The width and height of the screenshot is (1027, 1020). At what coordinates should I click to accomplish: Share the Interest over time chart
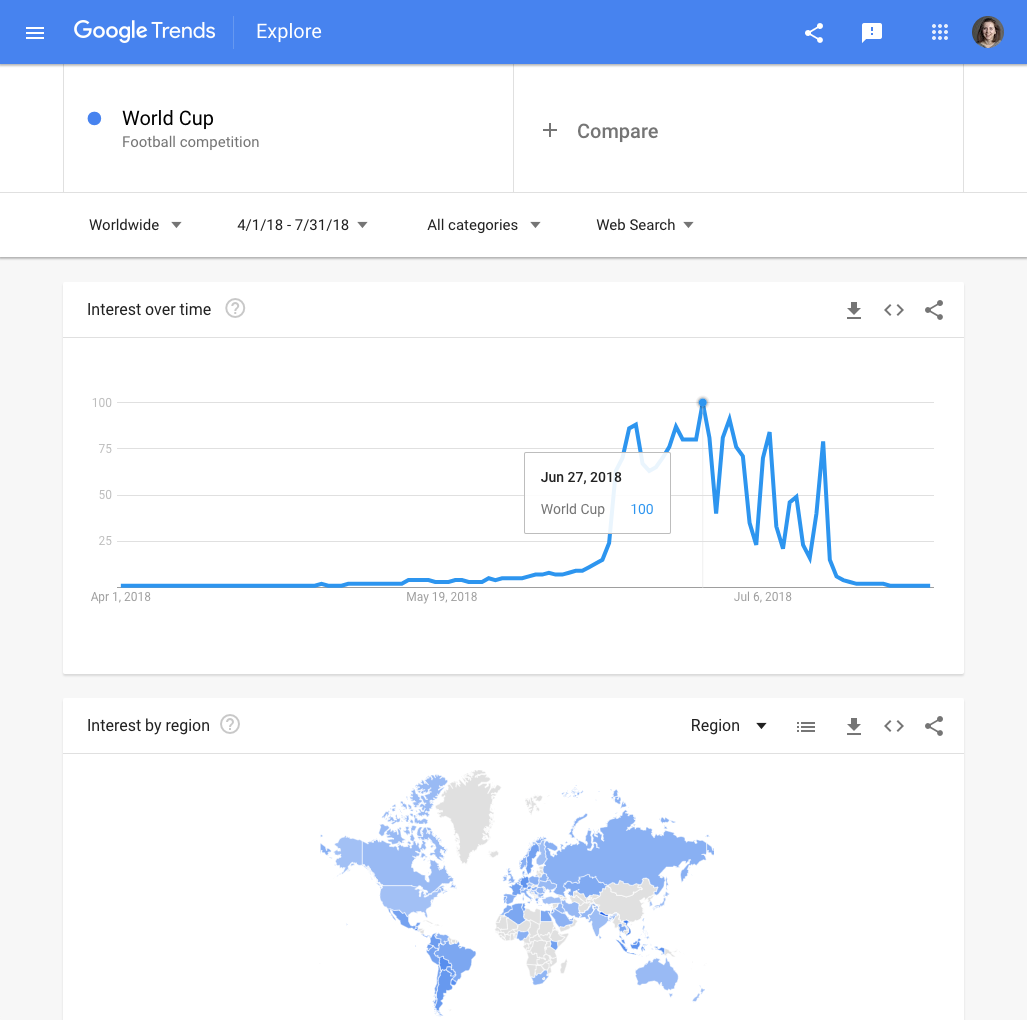click(x=934, y=310)
